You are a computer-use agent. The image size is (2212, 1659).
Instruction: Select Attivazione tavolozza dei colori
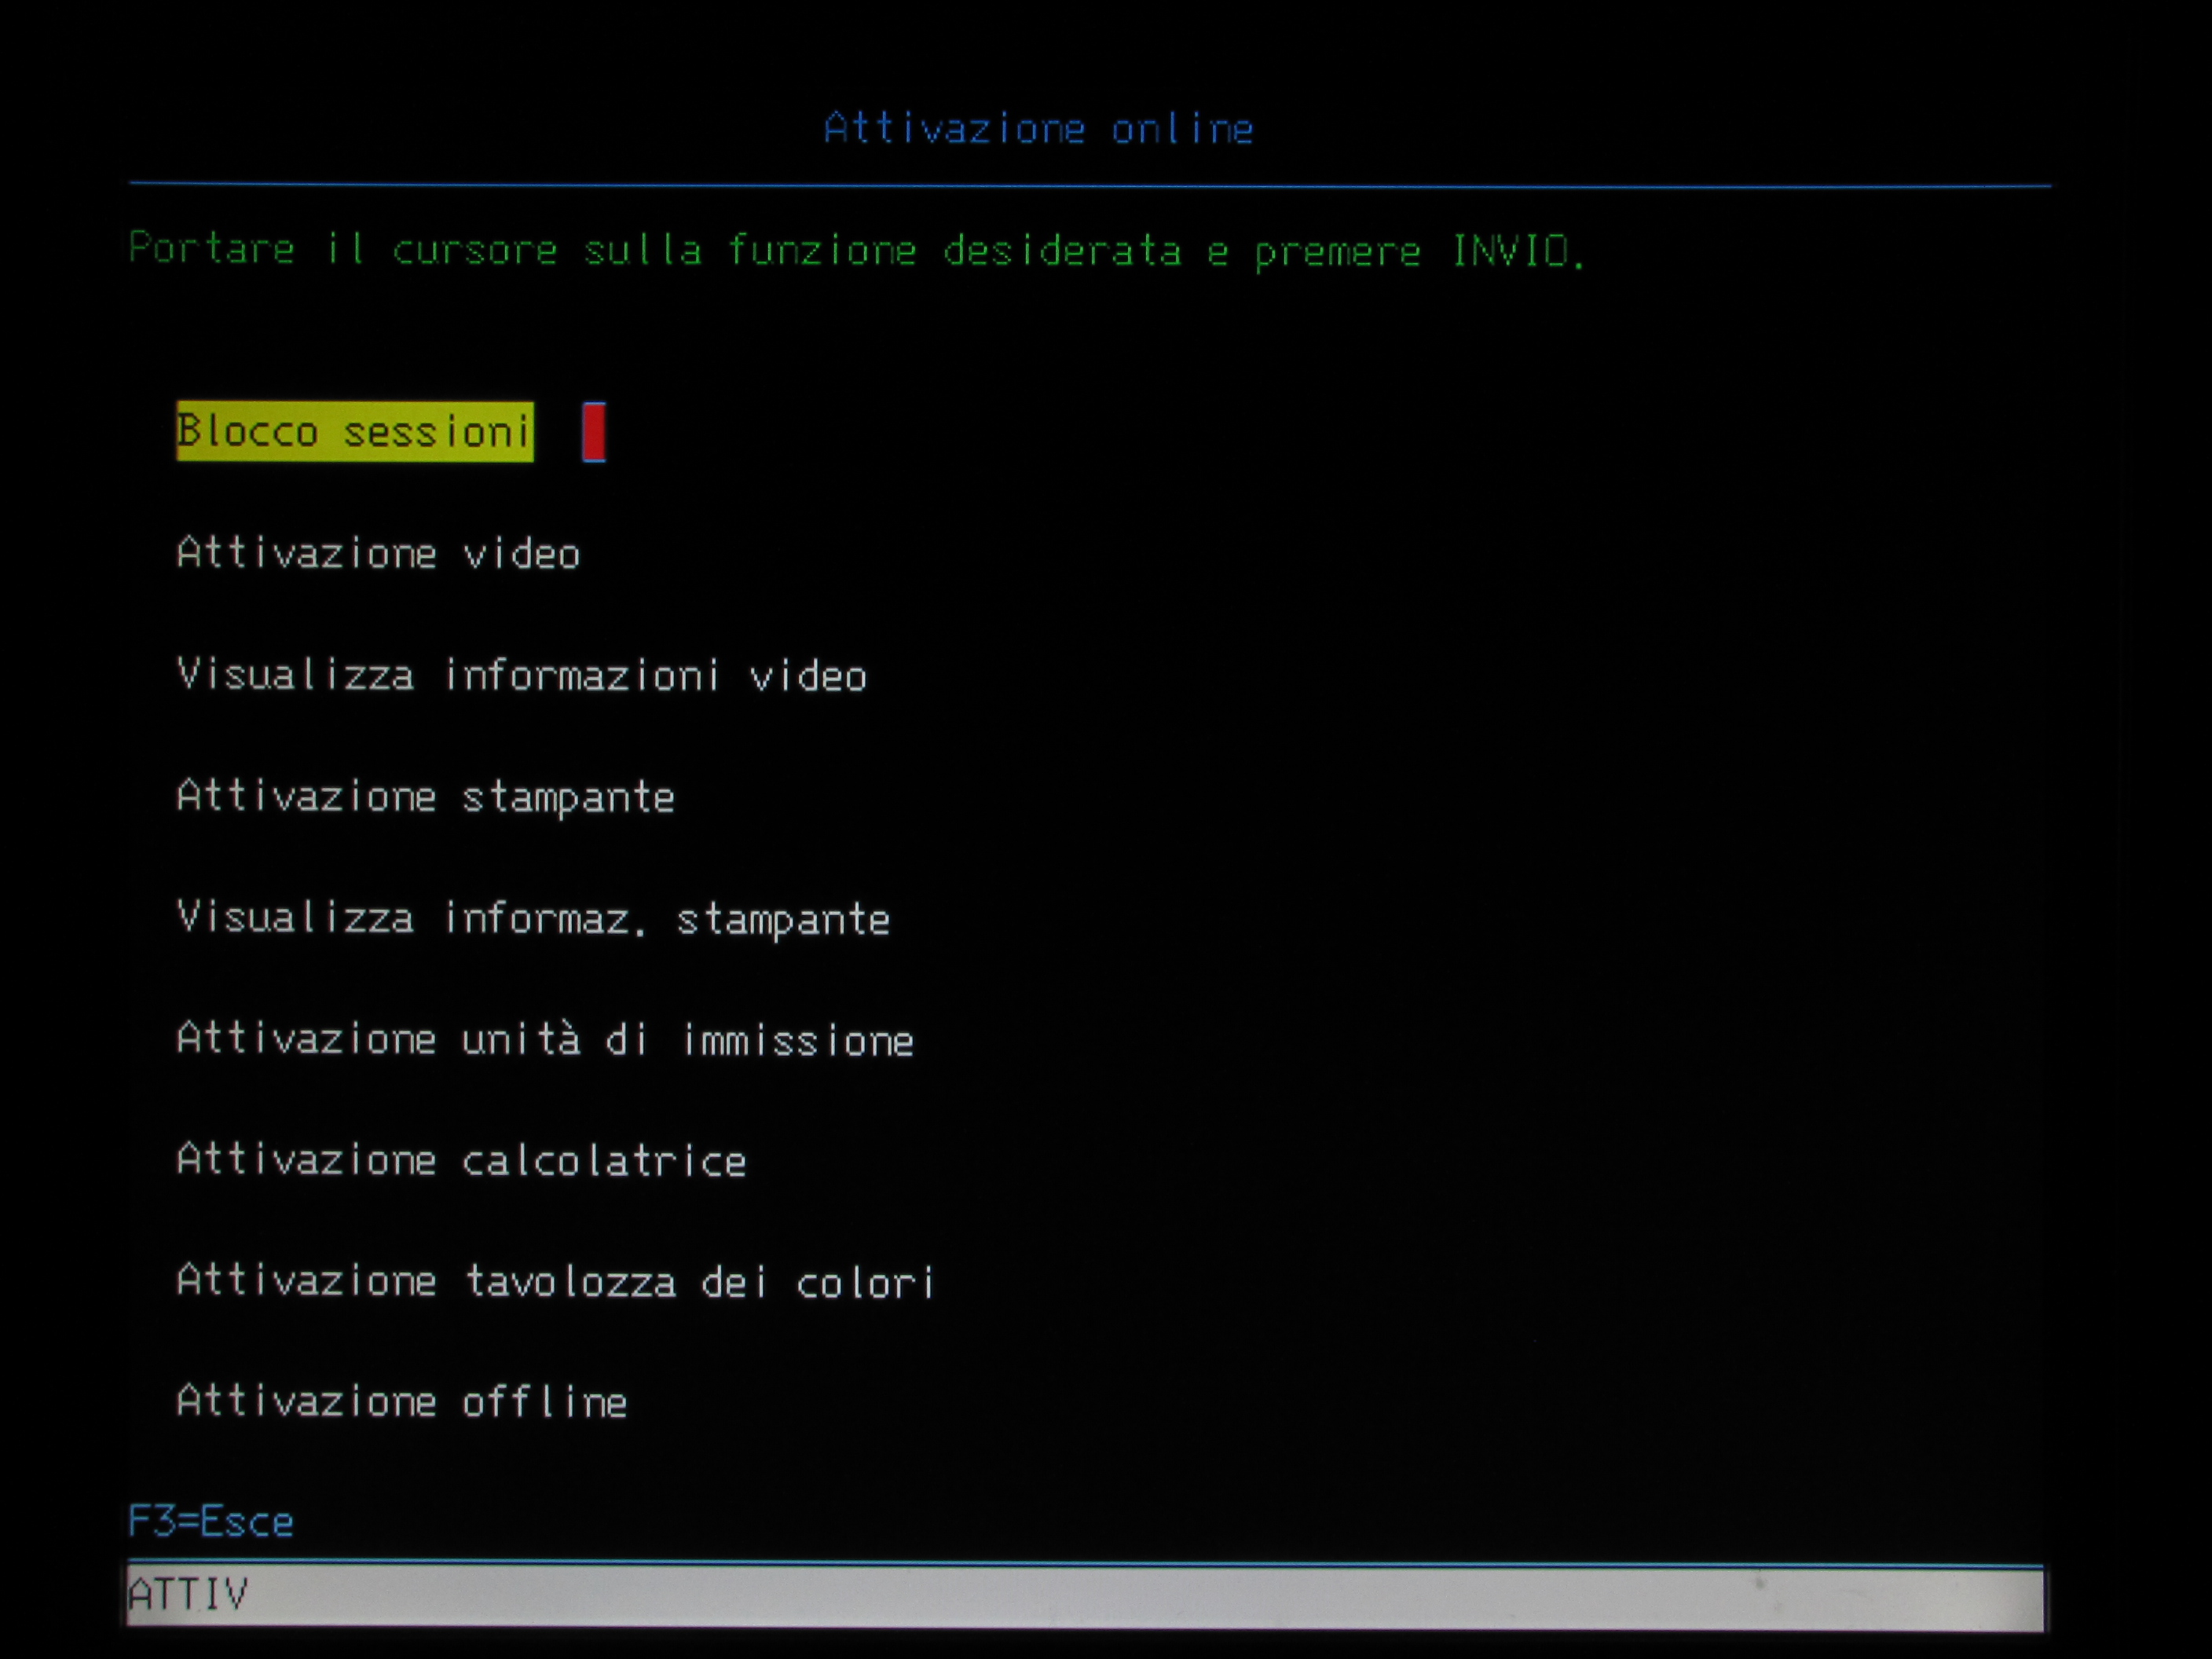pos(556,1281)
